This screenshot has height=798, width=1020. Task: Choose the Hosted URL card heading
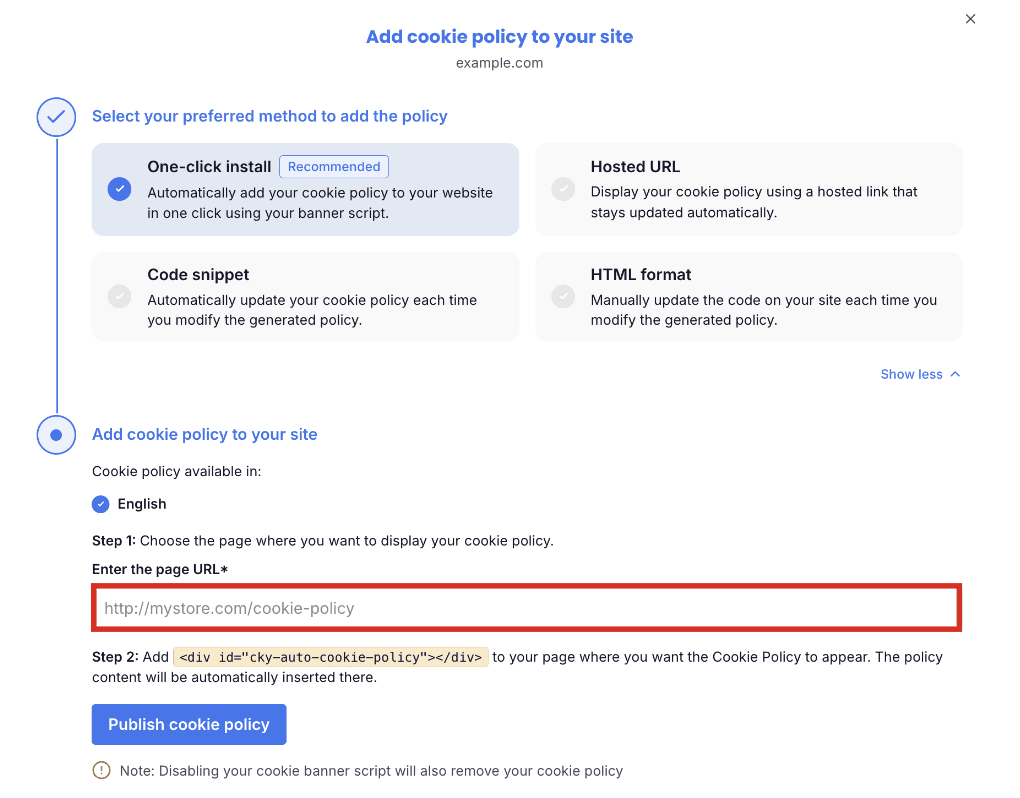636,166
